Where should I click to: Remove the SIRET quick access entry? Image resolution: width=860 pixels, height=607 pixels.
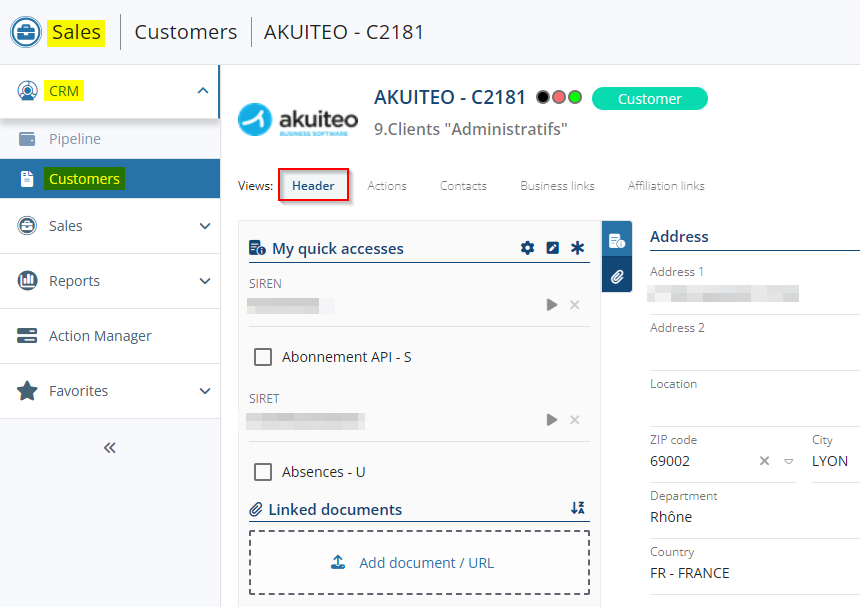point(575,420)
